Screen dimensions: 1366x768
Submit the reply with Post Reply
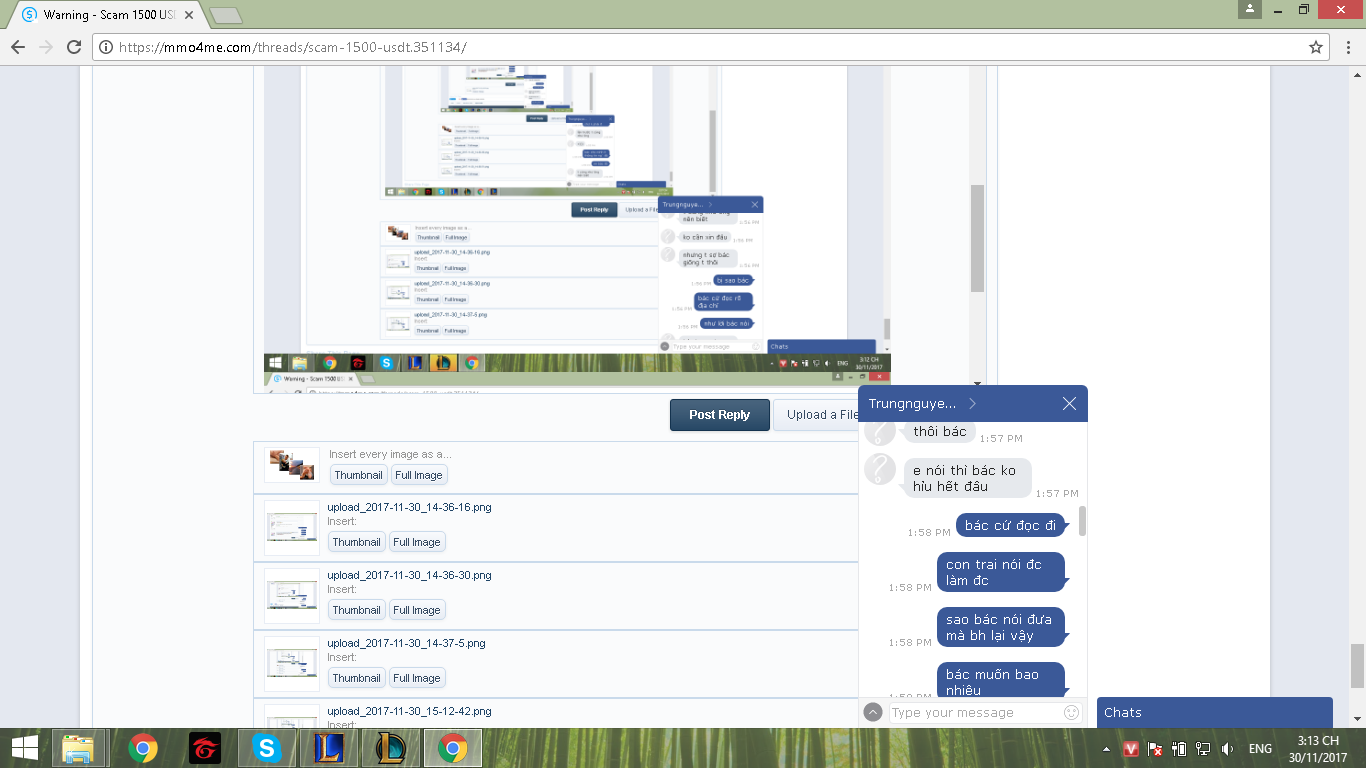719,415
